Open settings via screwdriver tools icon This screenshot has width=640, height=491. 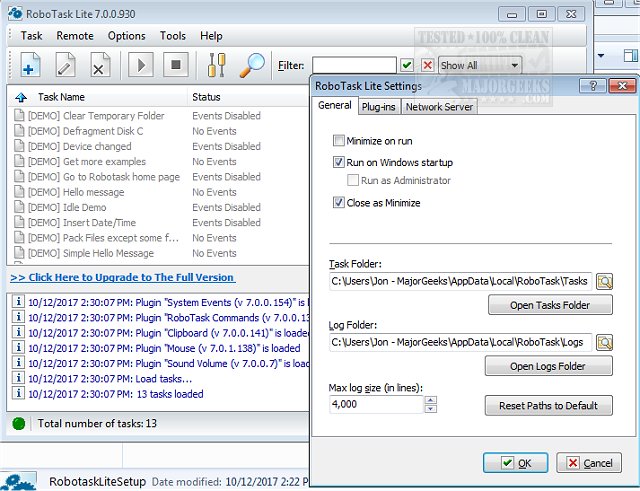(x=216, y=64)
